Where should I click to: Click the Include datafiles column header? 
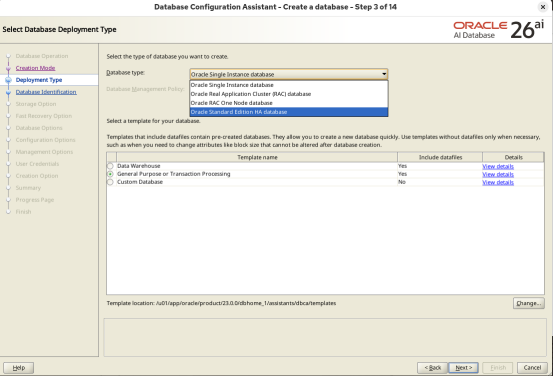click(440, 157)
